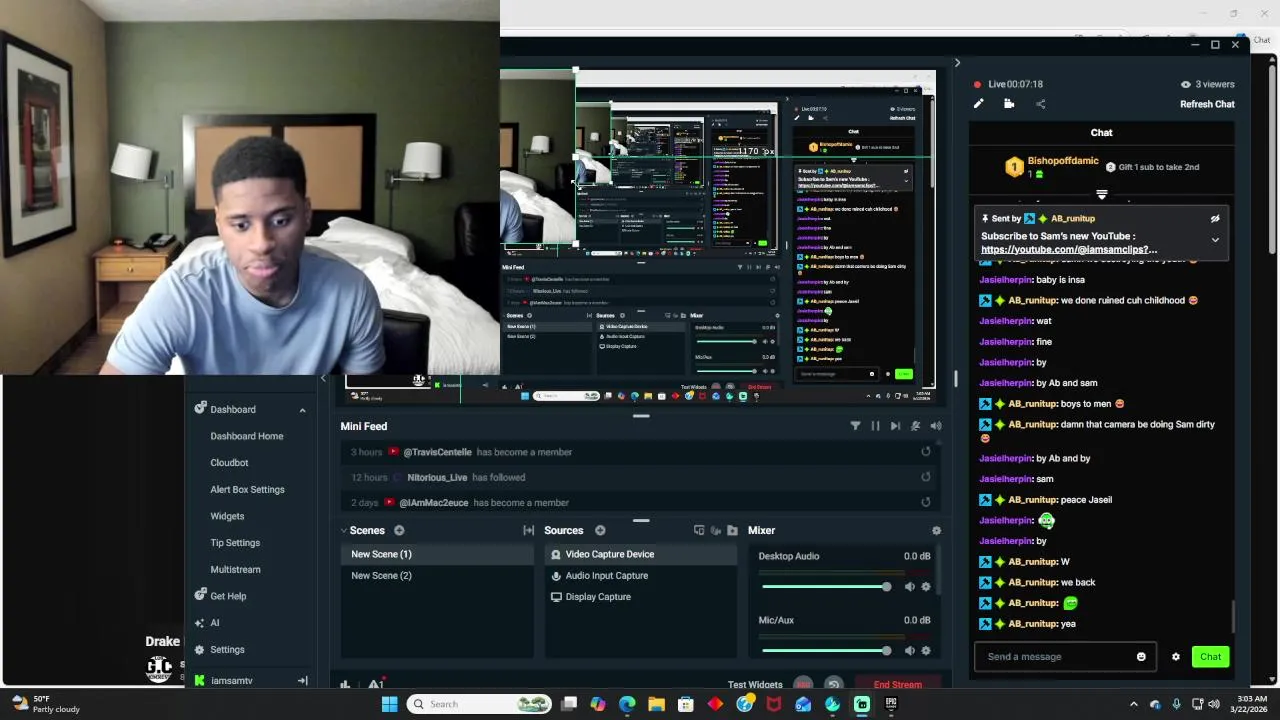Open Dashboard Home
The image size is (1280, 720).
click(247, 436)
